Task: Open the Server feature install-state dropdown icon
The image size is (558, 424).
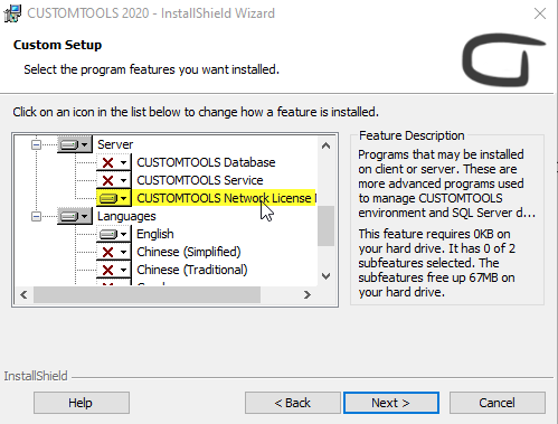Action: coord(74,144)
